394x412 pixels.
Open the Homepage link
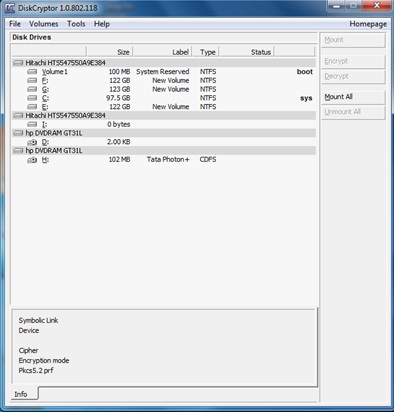368,24
